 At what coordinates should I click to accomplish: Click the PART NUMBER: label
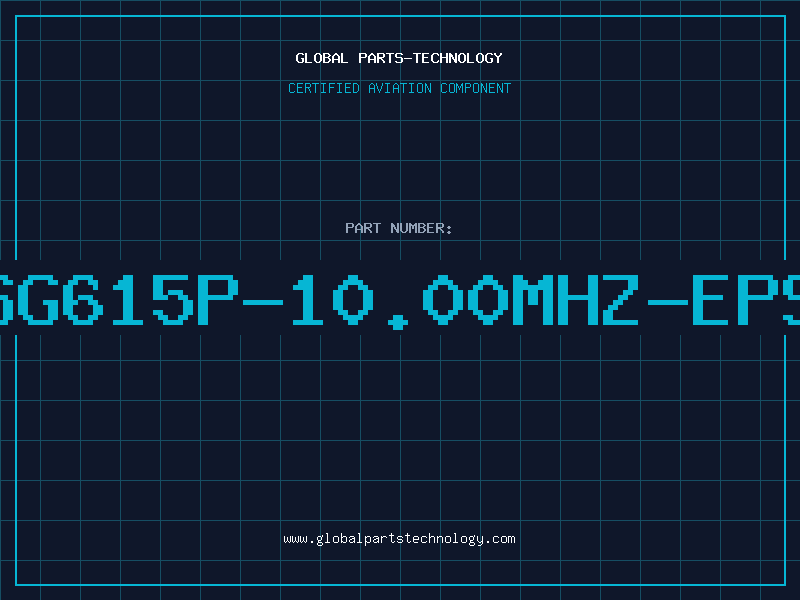pos(399,228)
